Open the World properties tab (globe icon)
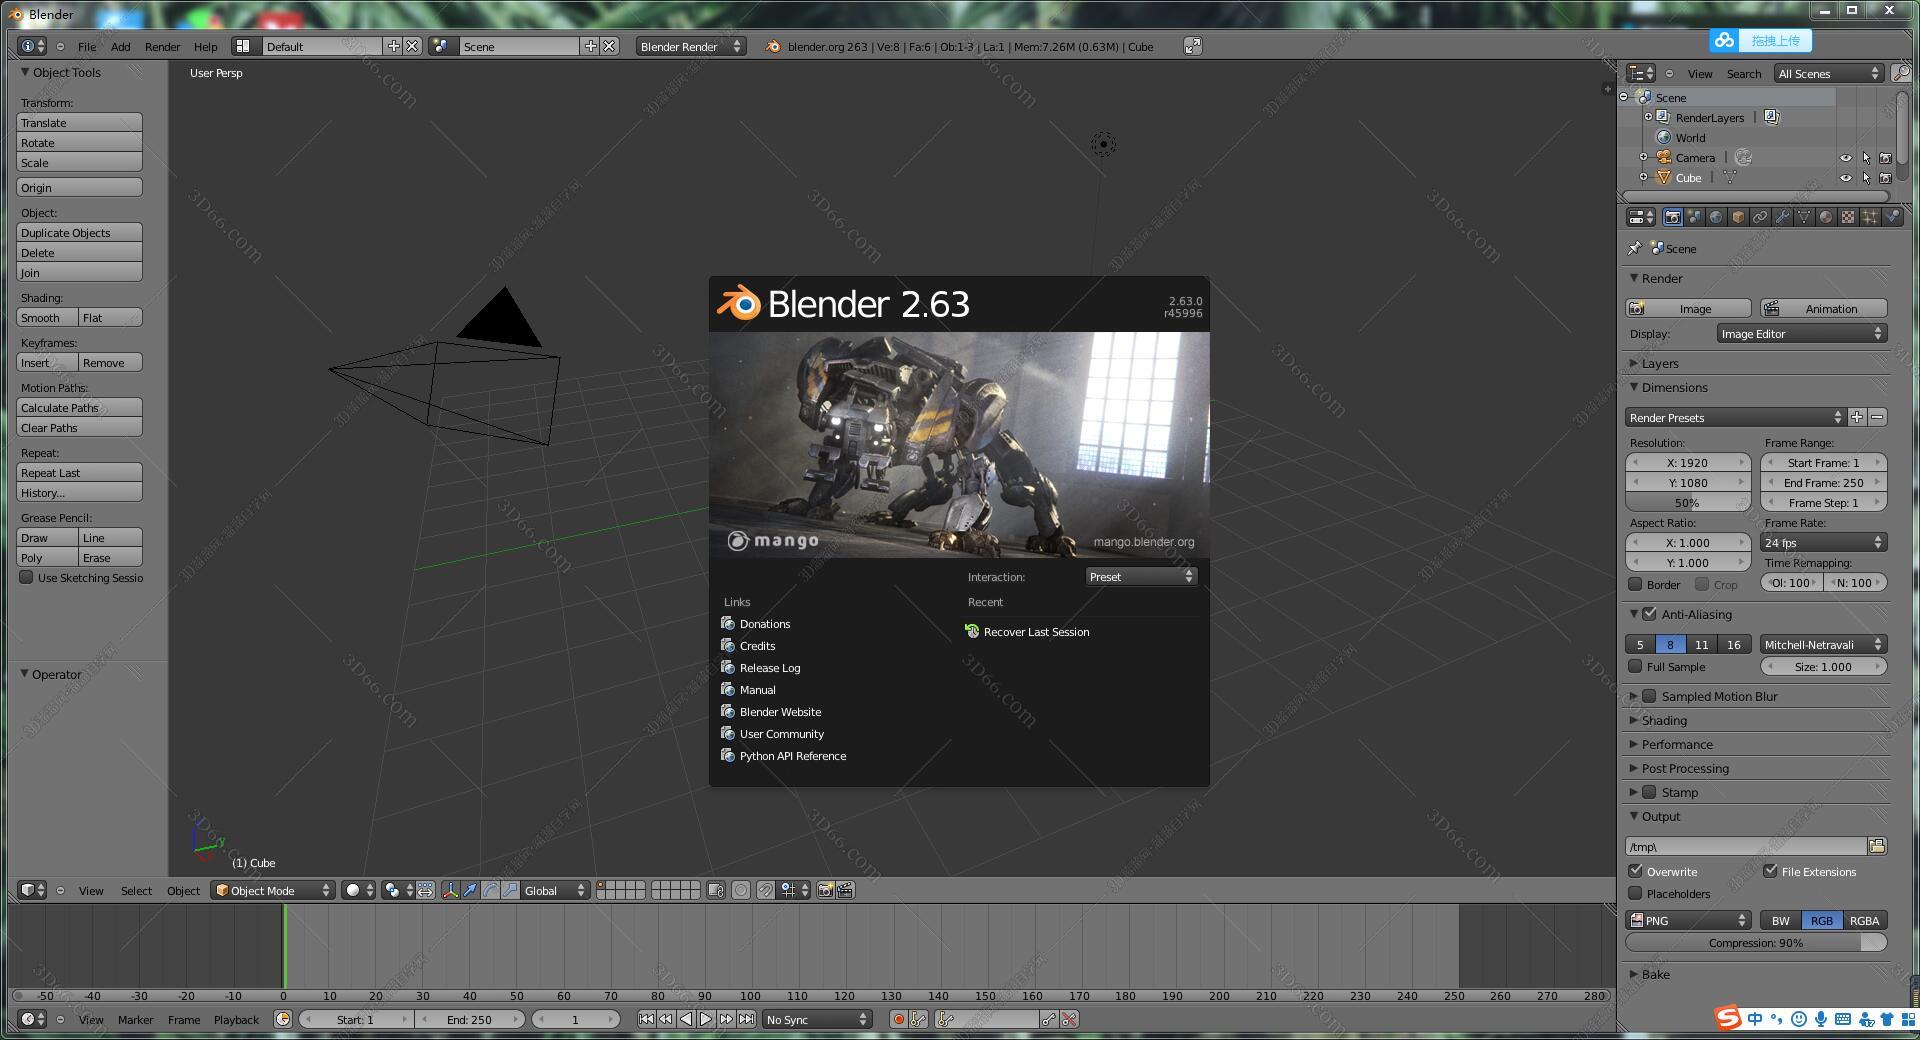Screen dimensions: 1920x1040 [x=1716, y=217]
